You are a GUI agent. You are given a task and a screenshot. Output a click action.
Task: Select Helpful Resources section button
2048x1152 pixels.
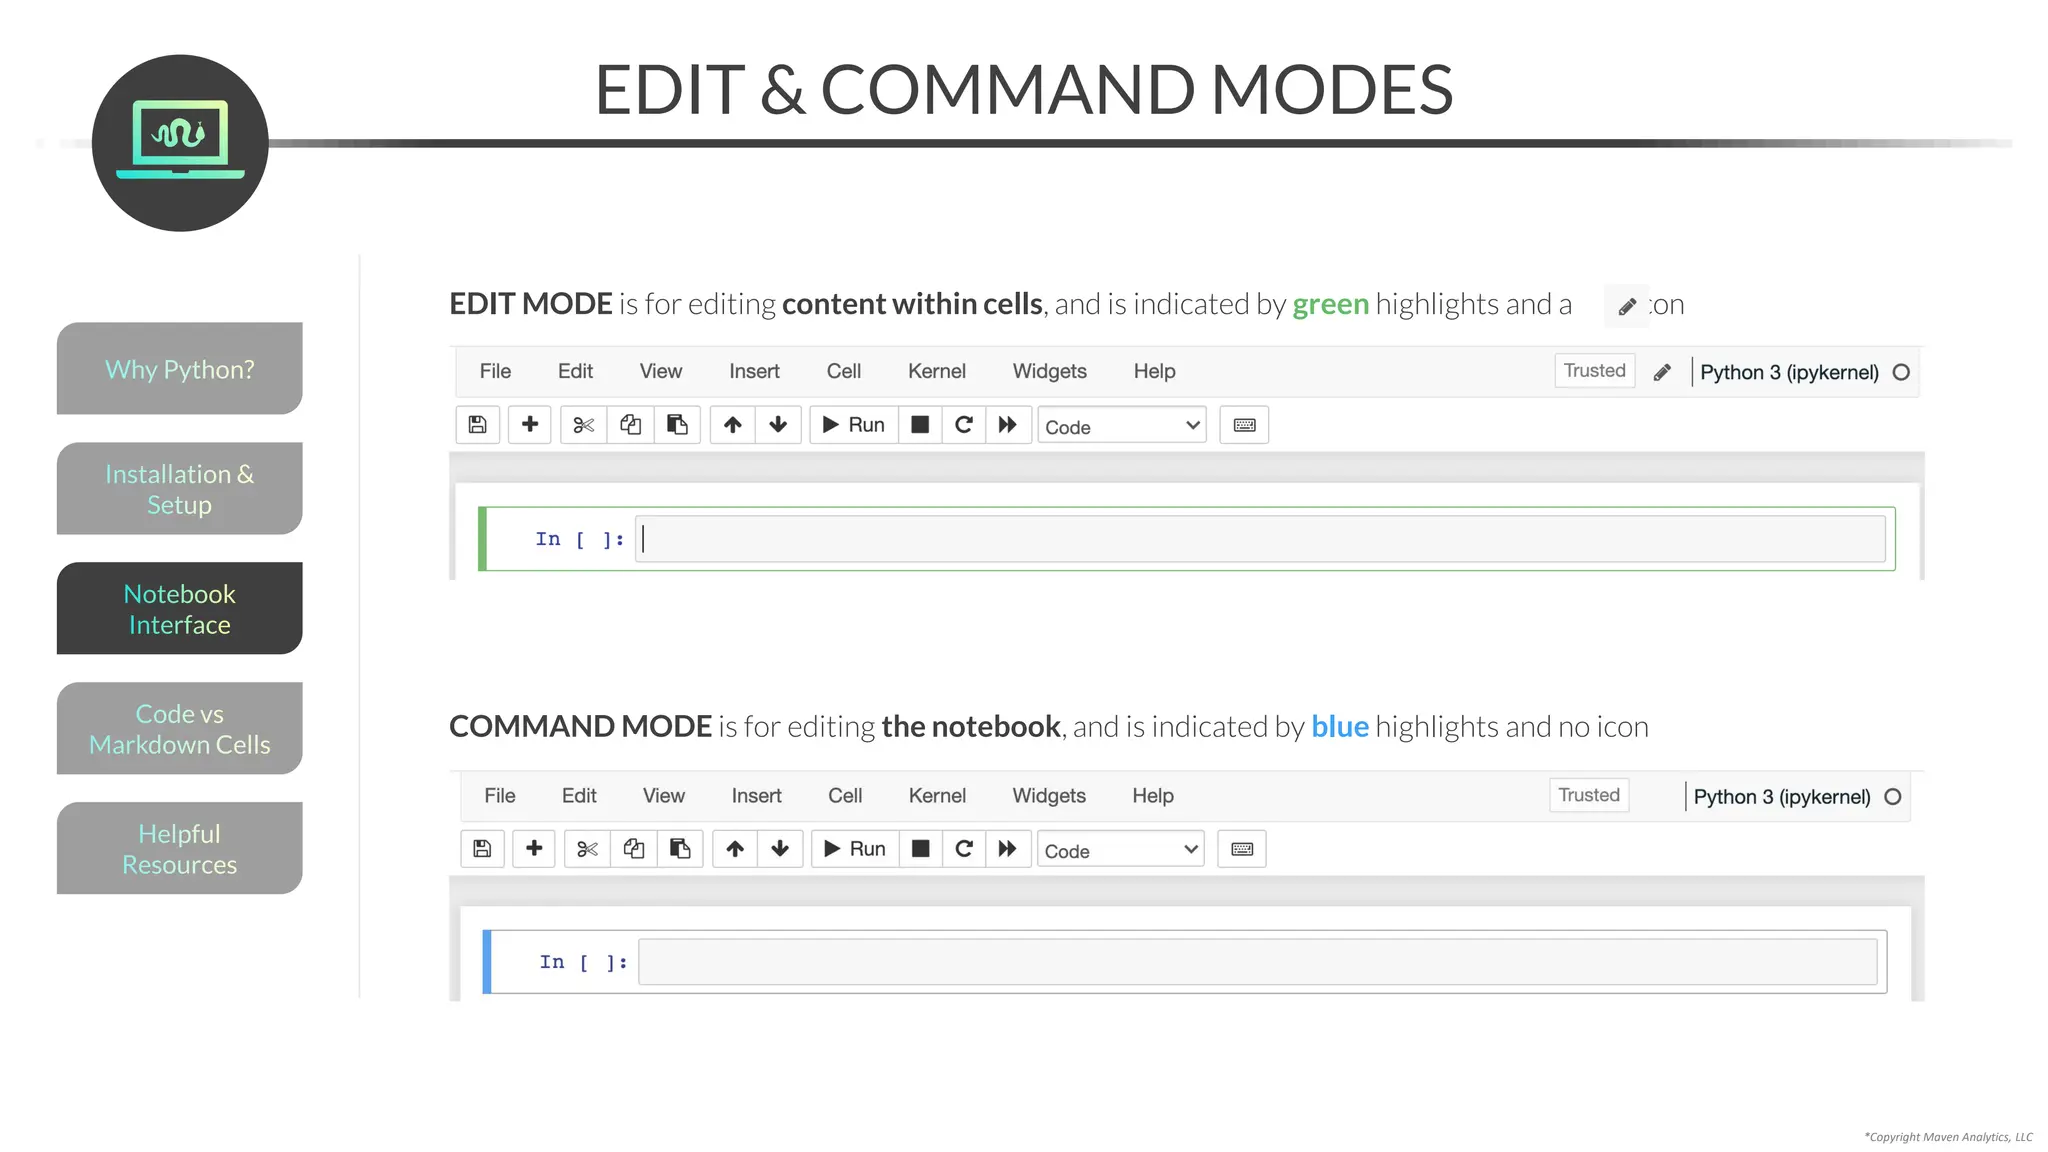[180, 849]
